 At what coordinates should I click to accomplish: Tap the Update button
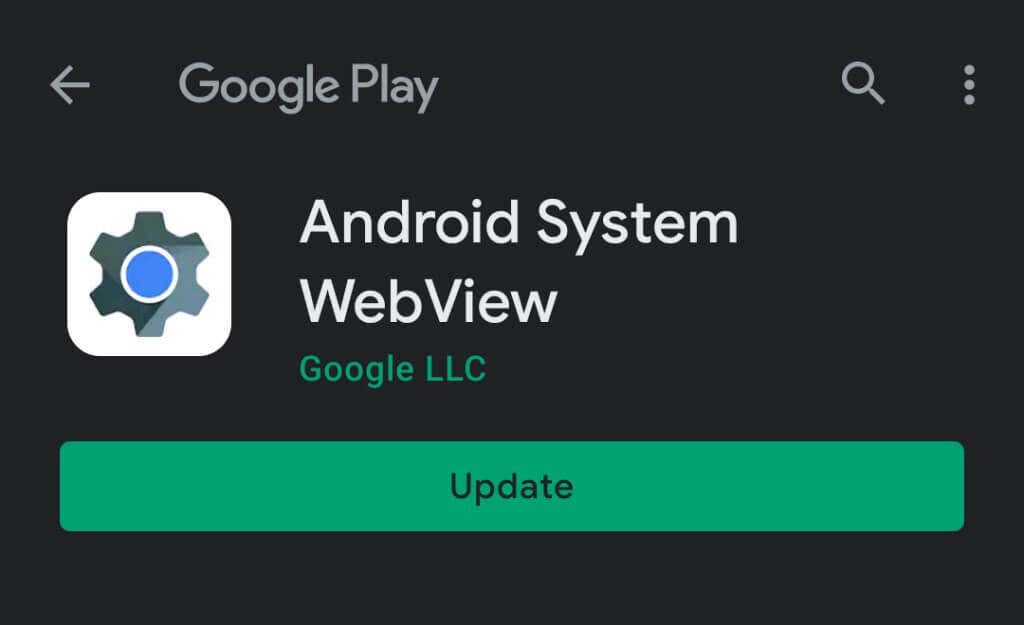click(x=511, y=486)
